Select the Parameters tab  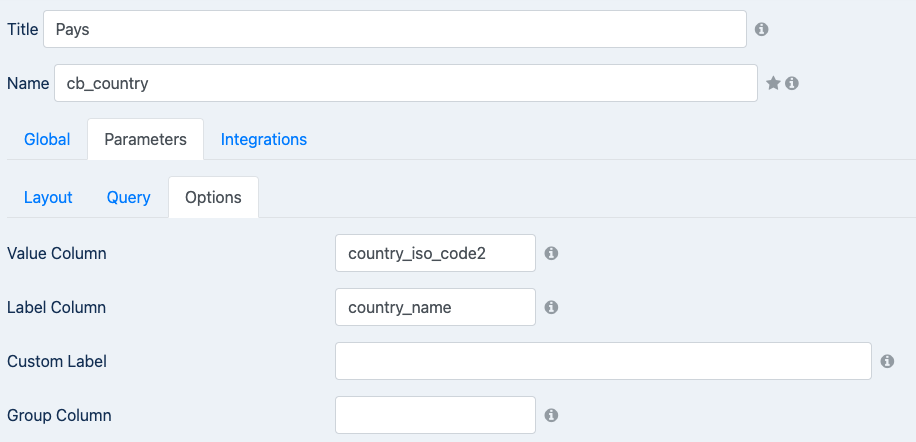coord(145,140)
